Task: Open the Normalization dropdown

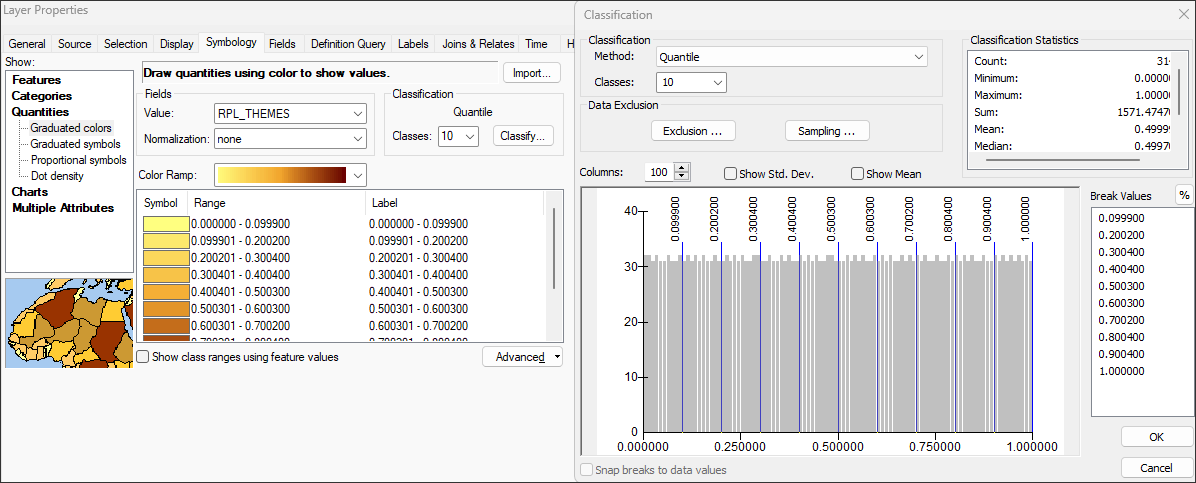Action: point(290,139)
